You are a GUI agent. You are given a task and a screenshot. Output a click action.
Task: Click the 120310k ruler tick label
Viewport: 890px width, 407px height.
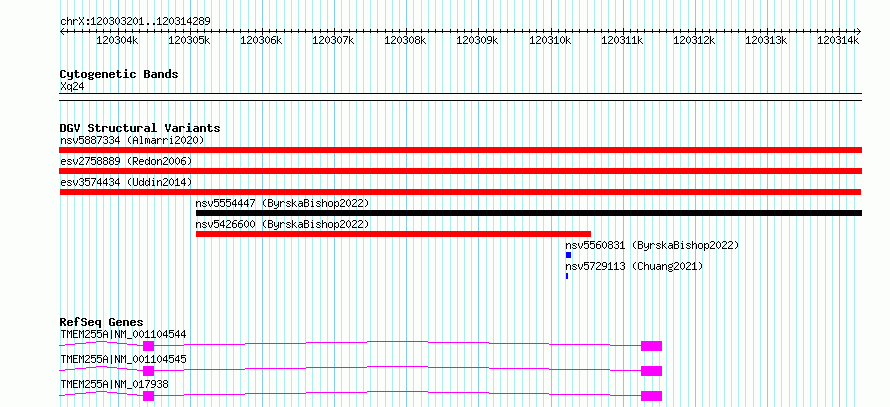point(549,40)
